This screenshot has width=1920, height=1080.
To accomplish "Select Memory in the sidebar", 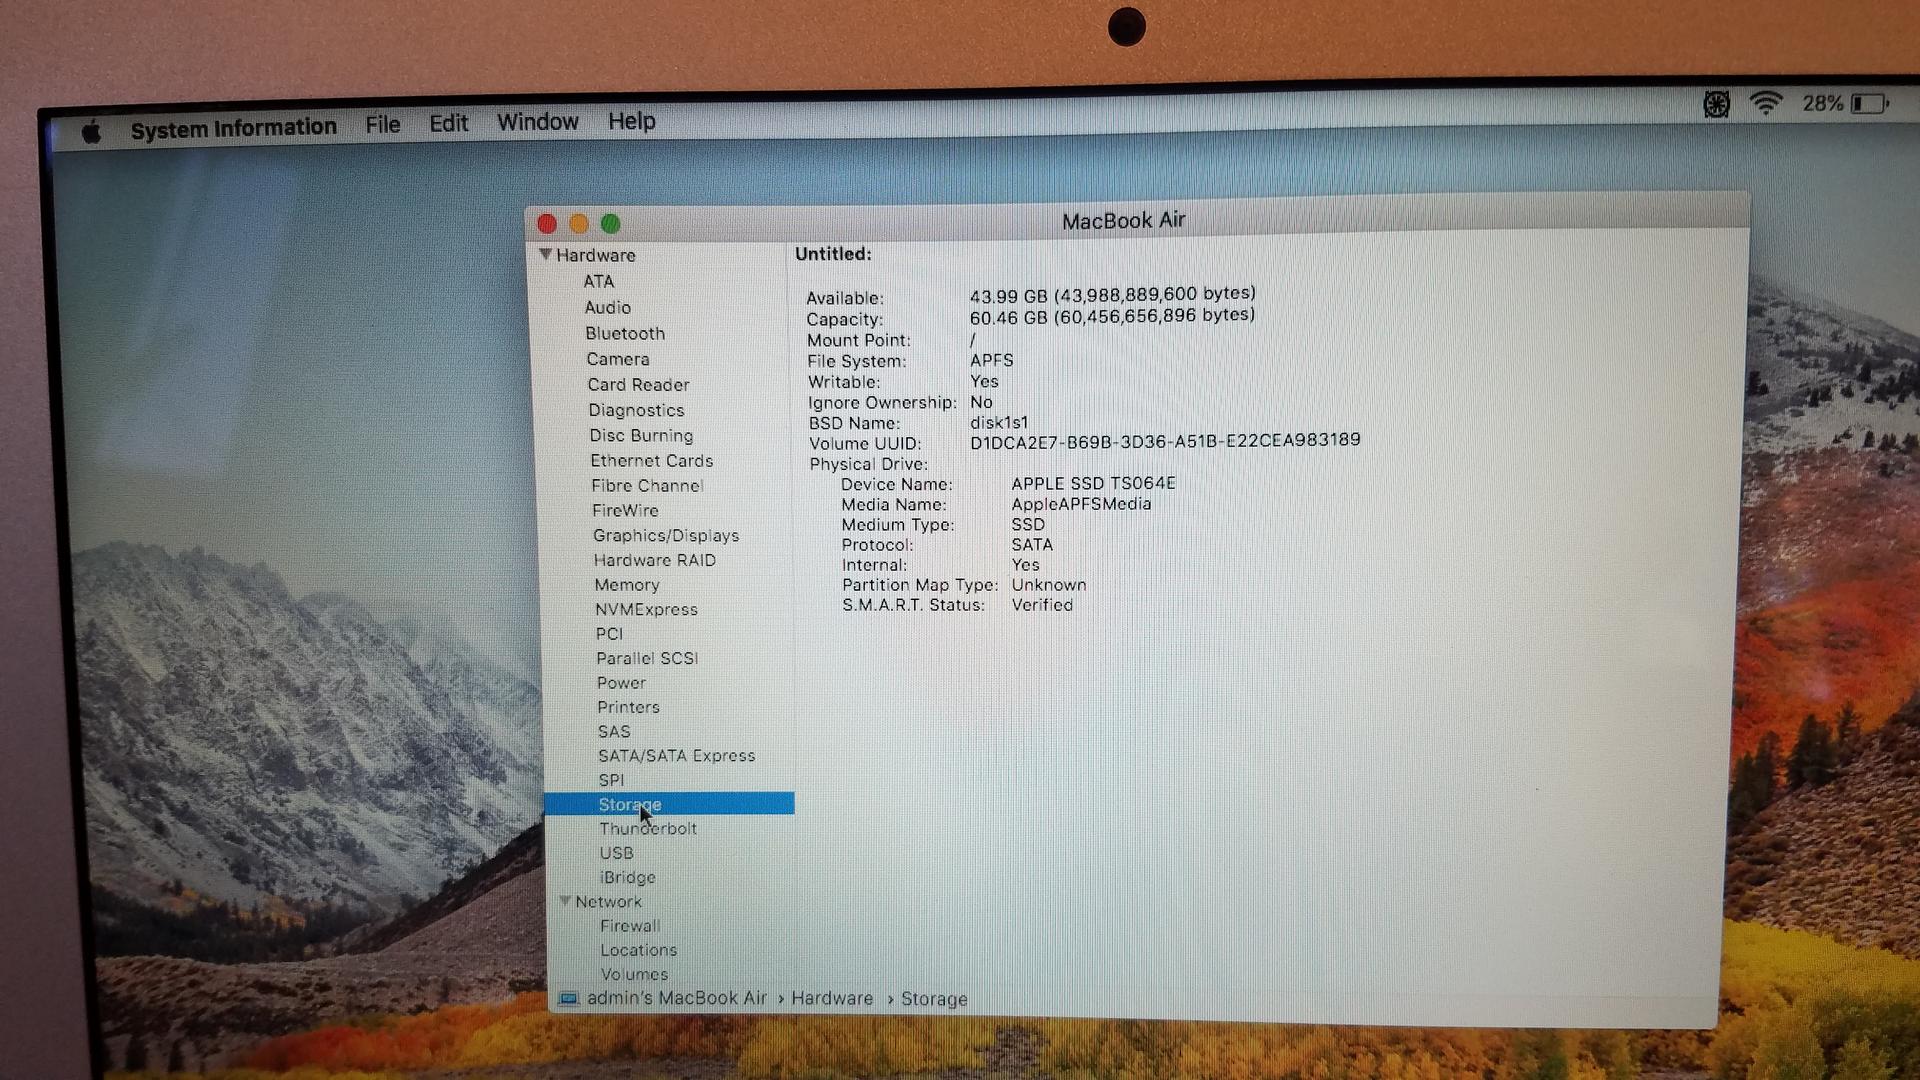I will [627, 585].
